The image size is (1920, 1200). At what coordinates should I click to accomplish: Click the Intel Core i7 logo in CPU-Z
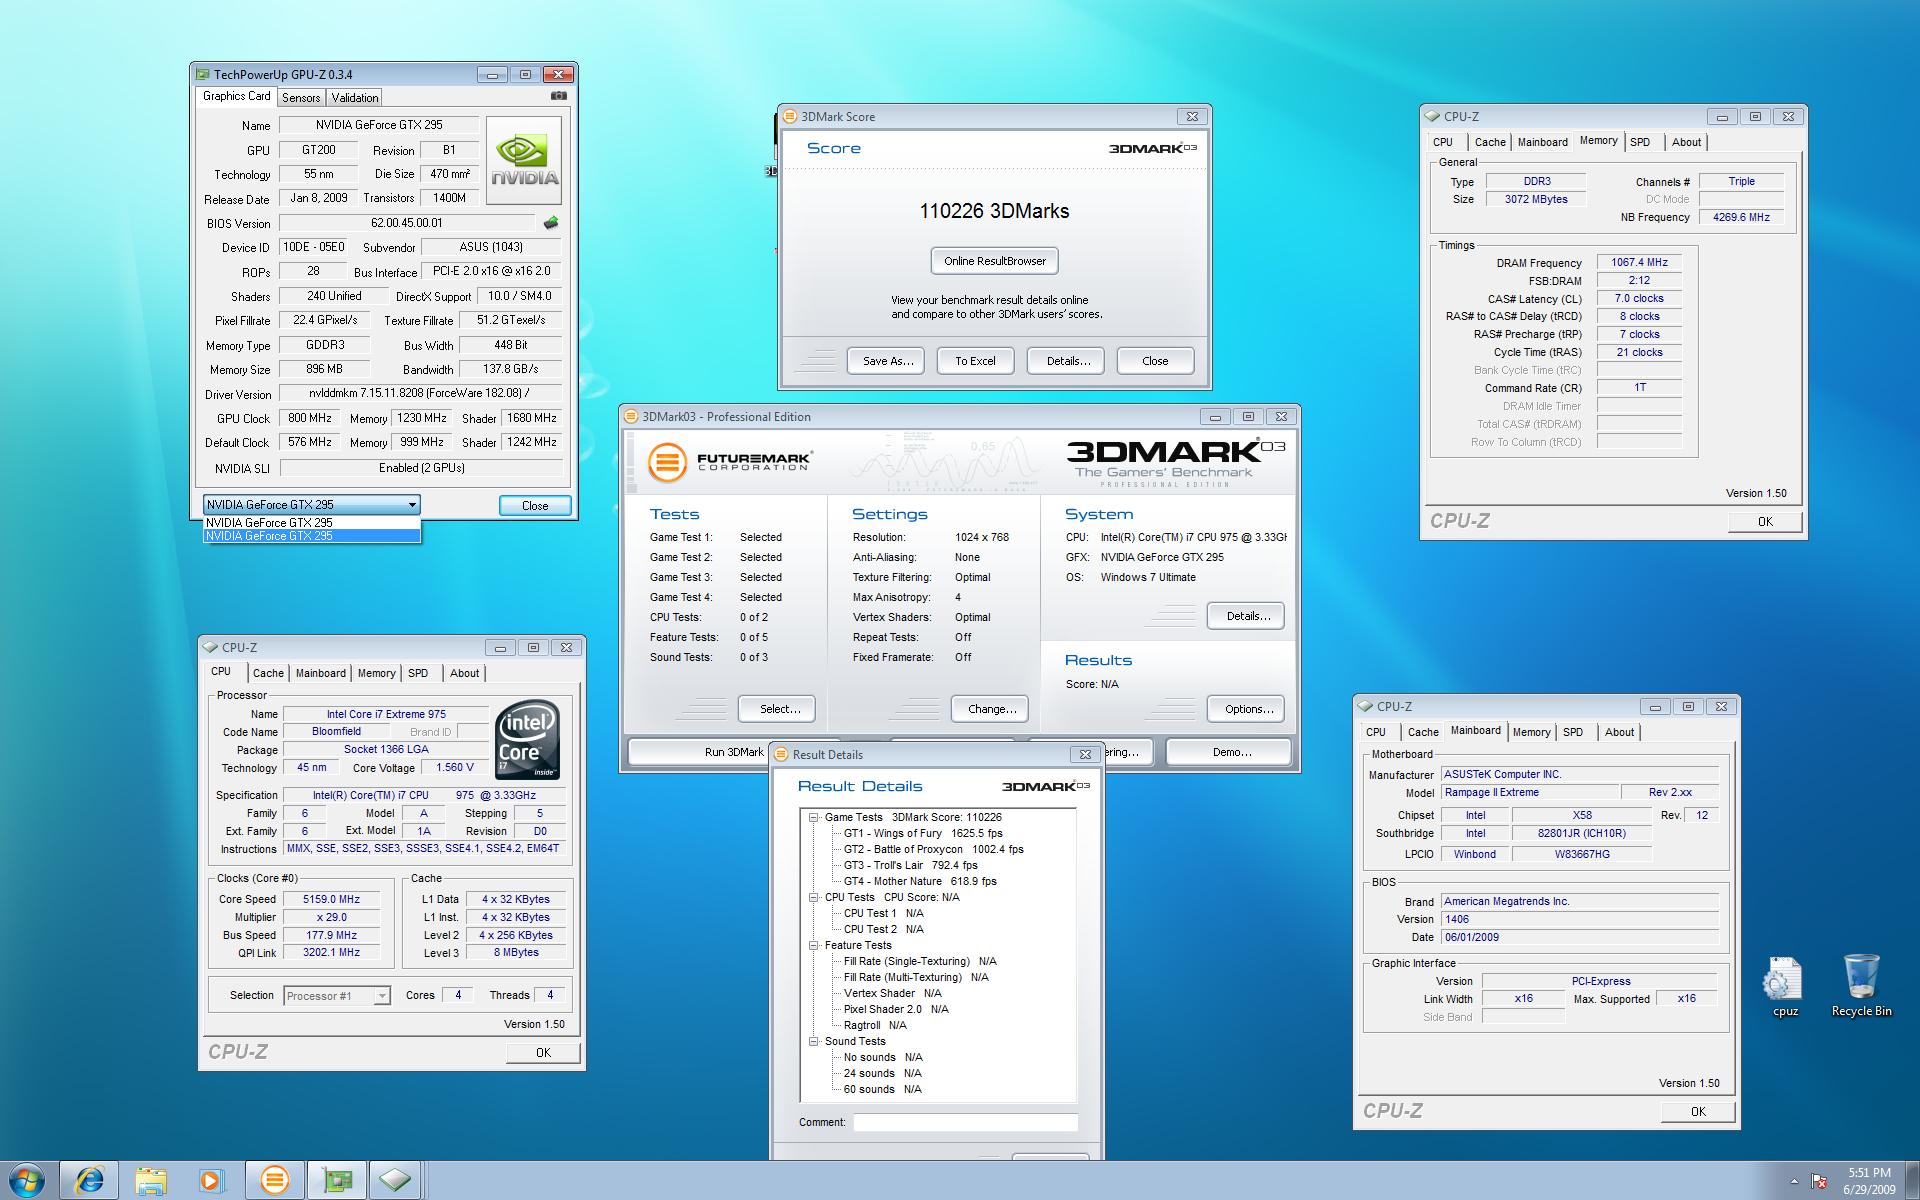click(527, 740)
